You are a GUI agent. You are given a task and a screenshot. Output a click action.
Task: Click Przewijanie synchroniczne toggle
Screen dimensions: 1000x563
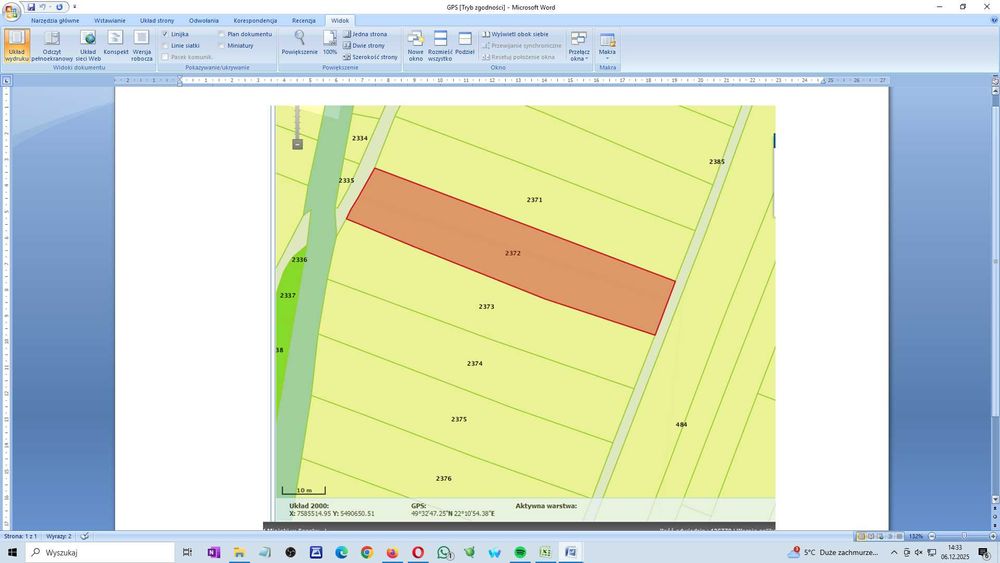pyautogui.click(x=522, y=46)
